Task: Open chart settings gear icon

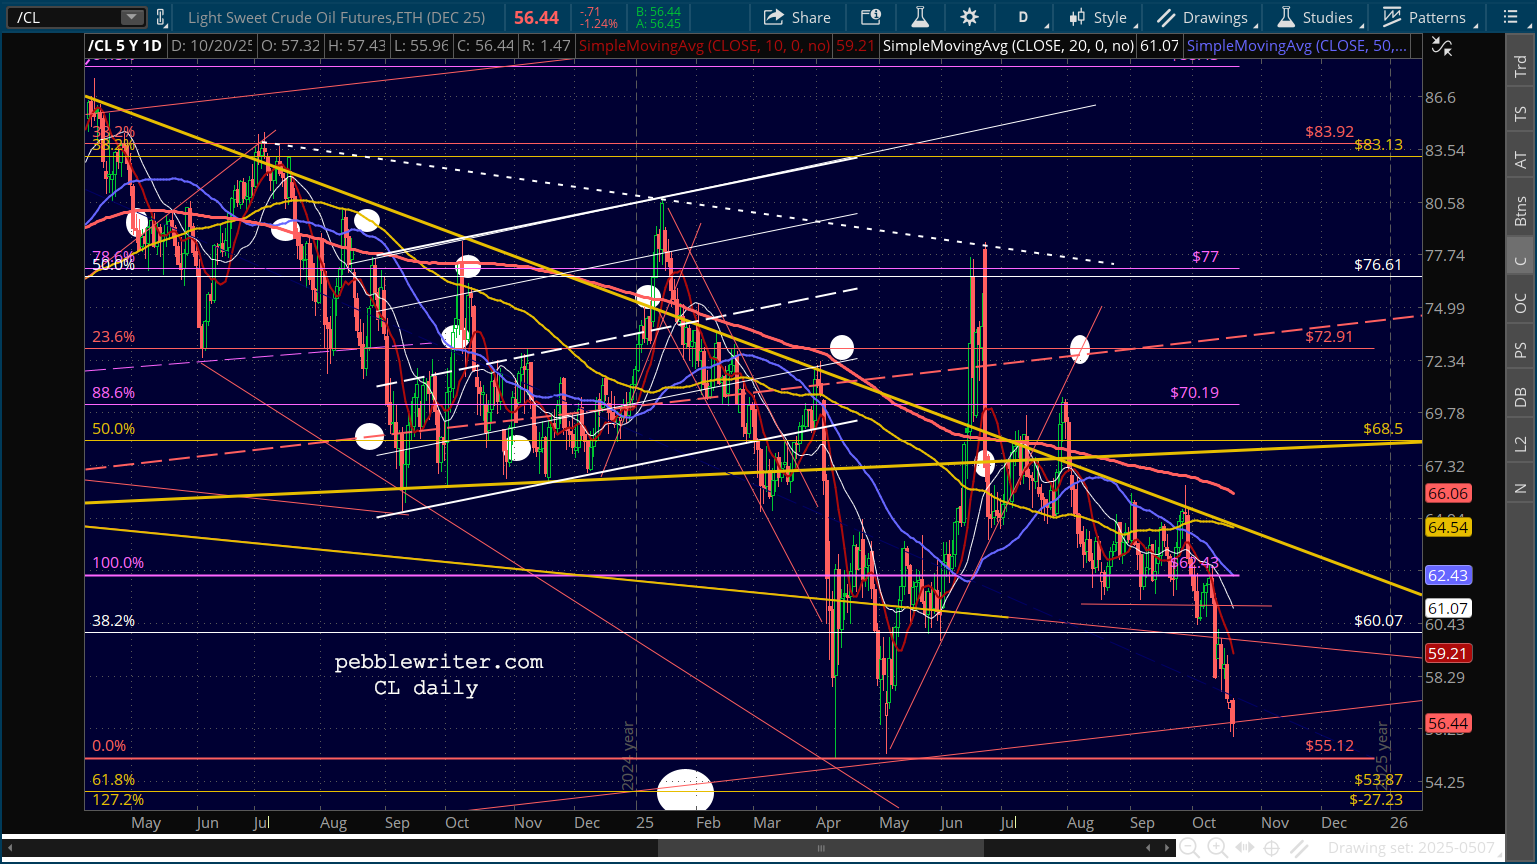Action: (x=969, y=17)
